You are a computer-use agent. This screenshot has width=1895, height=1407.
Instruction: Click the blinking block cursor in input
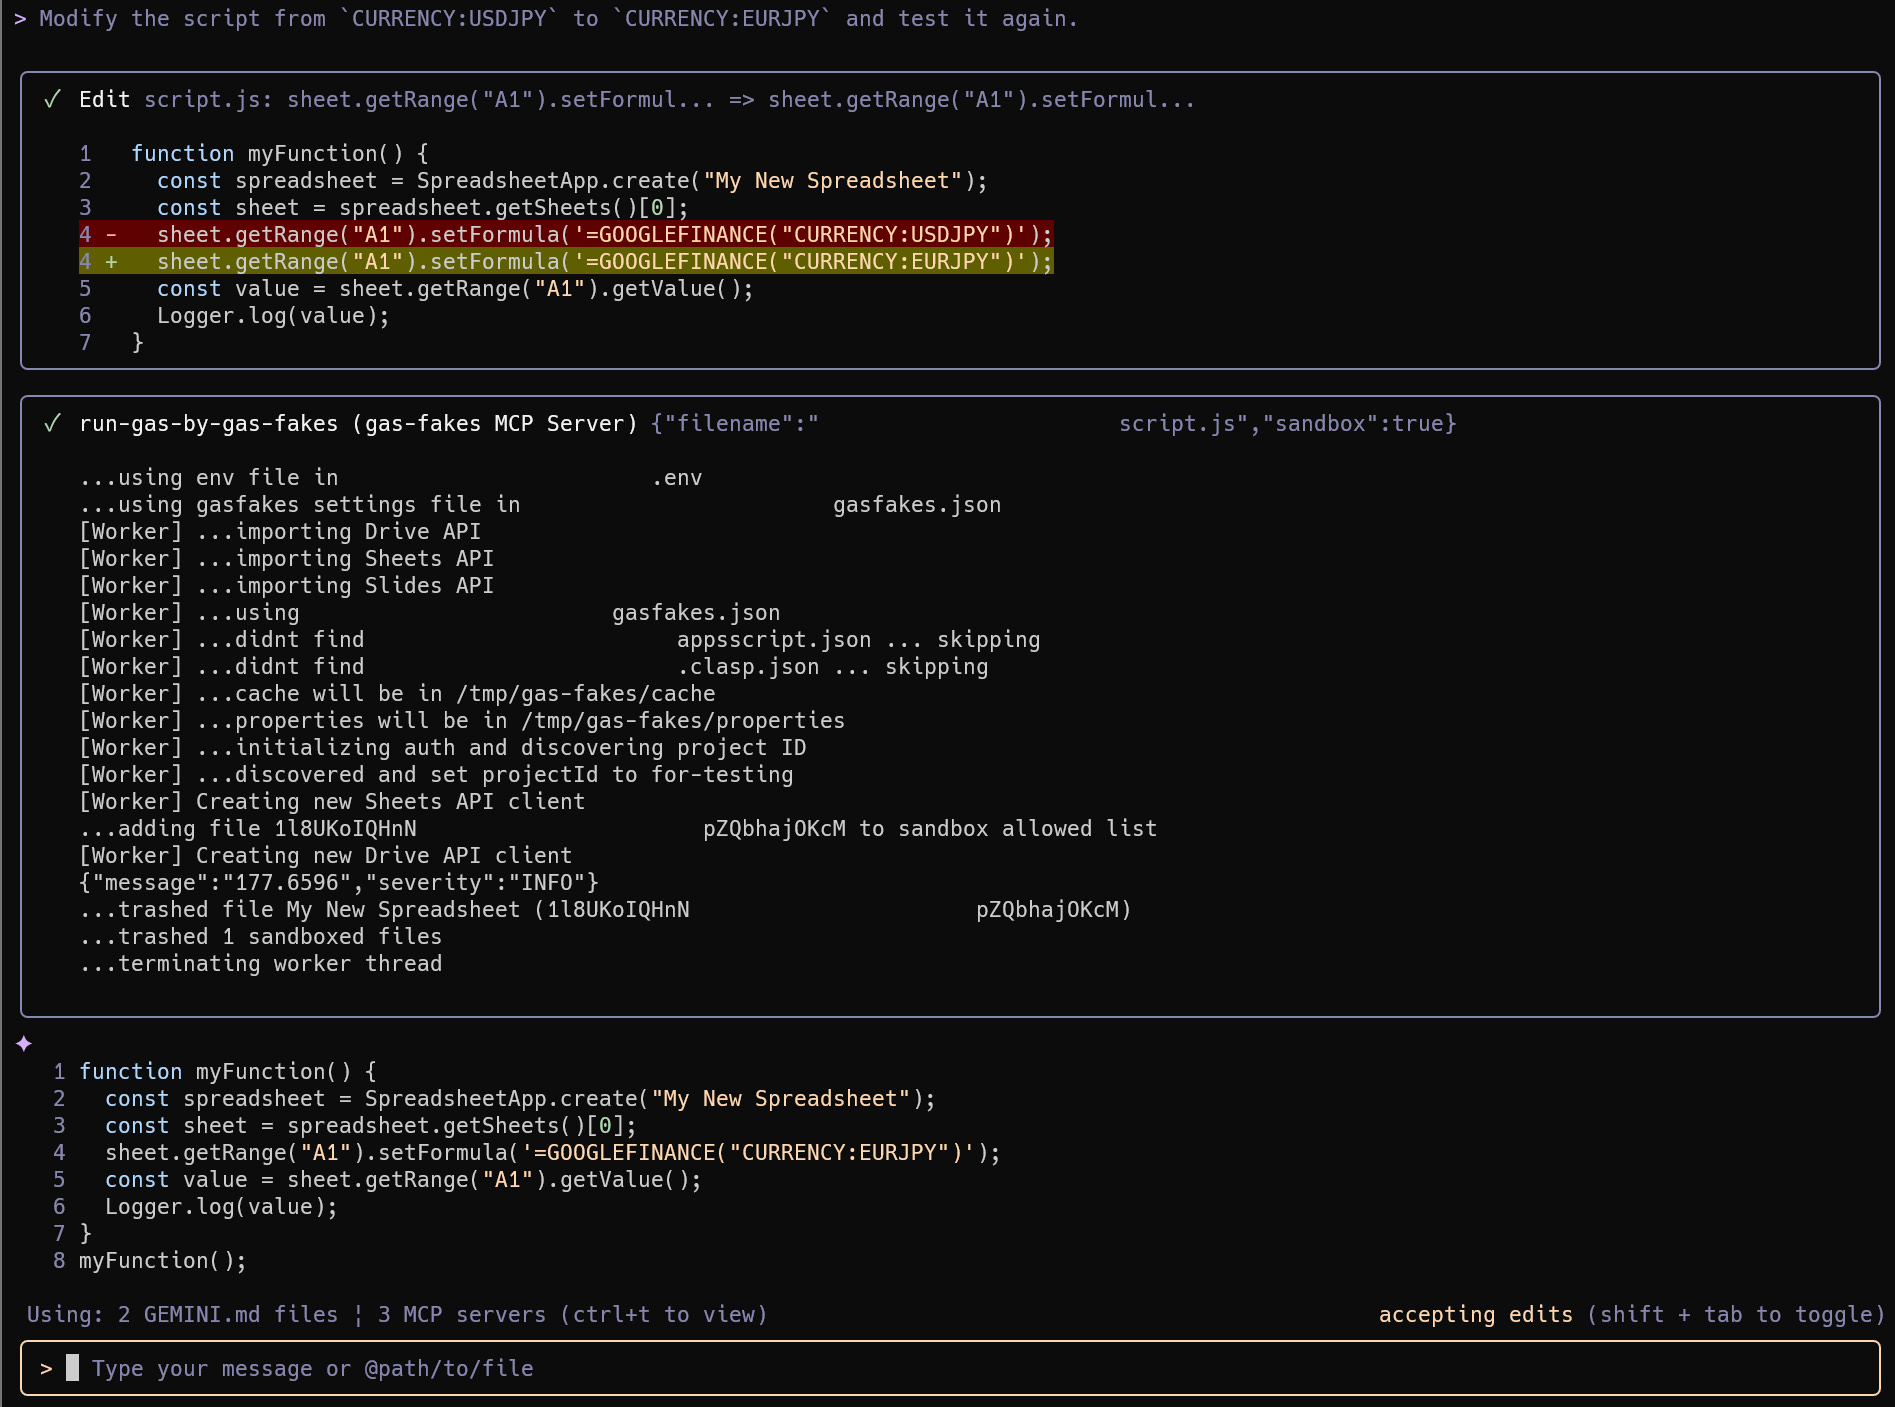click(x=72, y=1368)
